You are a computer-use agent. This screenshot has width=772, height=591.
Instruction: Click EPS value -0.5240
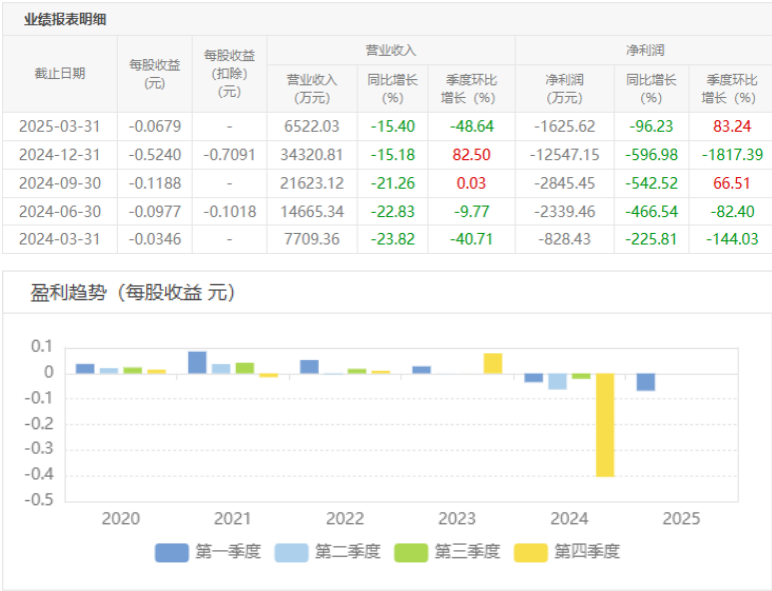coord(155,155)
